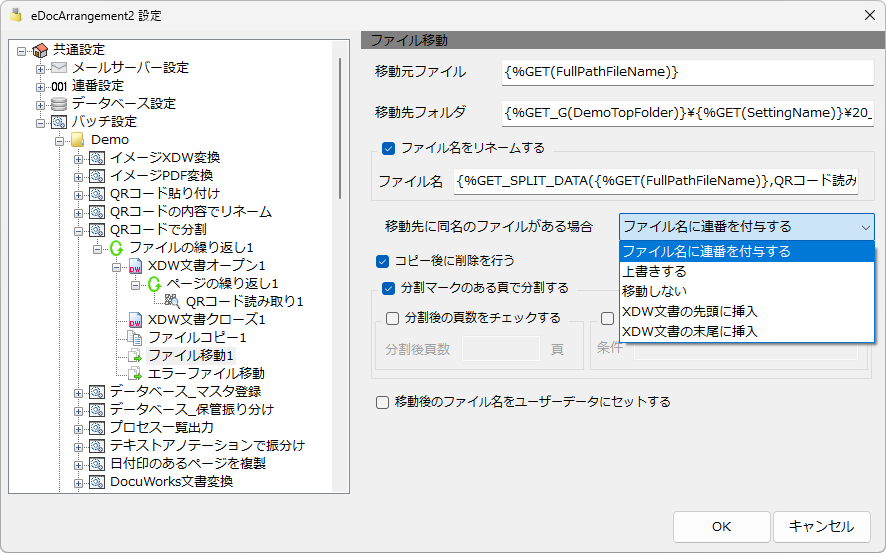Click the DocuWorks文書変換 batch icon
The width and height of the screenshot is (886, 553).
pos(97,482)
